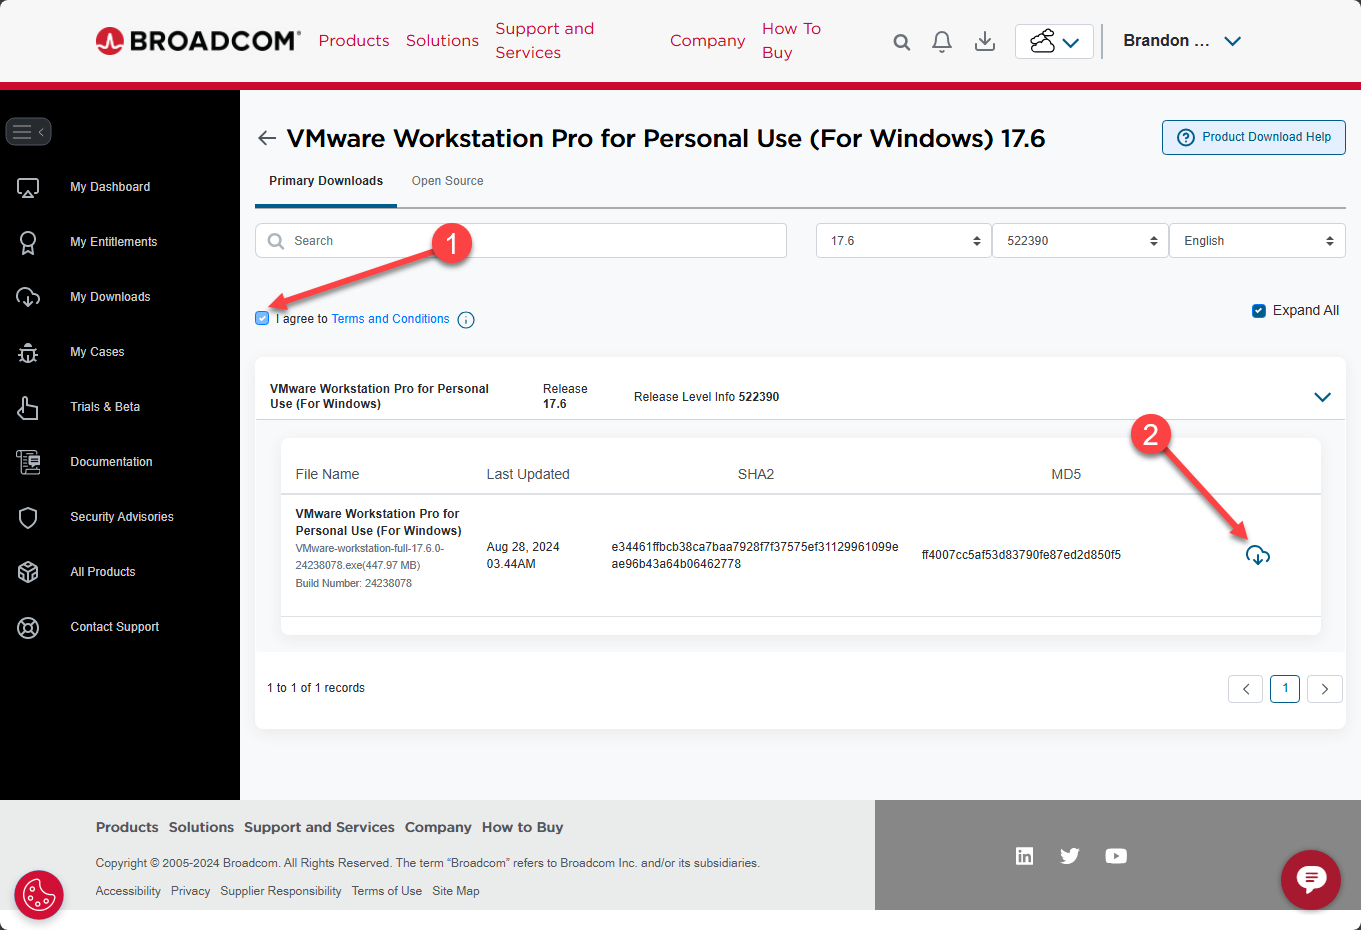1361x930 pixels.
Task: Open the cloud portal switcher dropdown
Action: click(1054, 41)
